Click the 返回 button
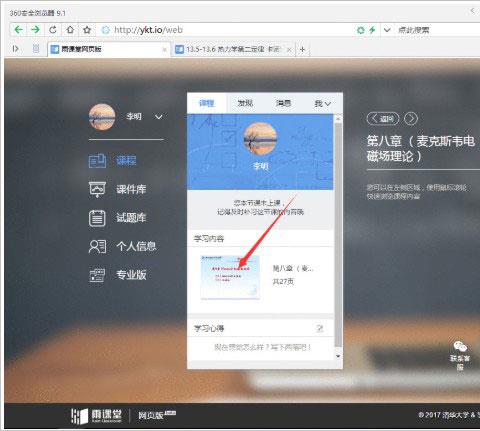The height and width of the screenshot is (431, 480). (383, 119)
